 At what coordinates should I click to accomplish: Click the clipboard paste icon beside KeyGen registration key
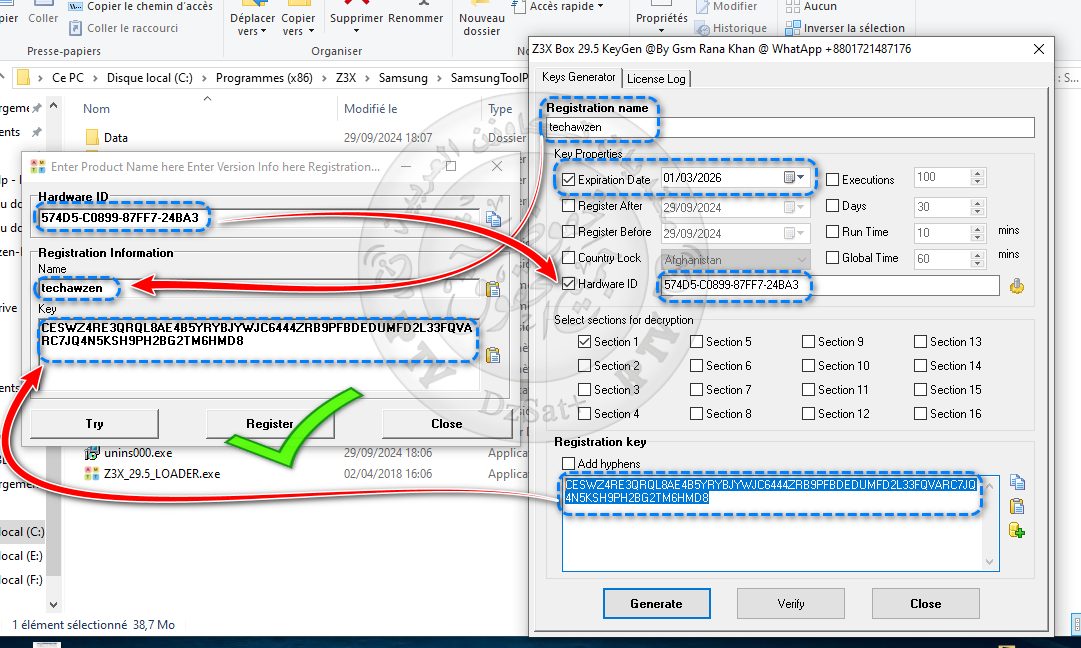pos(1017,507)
